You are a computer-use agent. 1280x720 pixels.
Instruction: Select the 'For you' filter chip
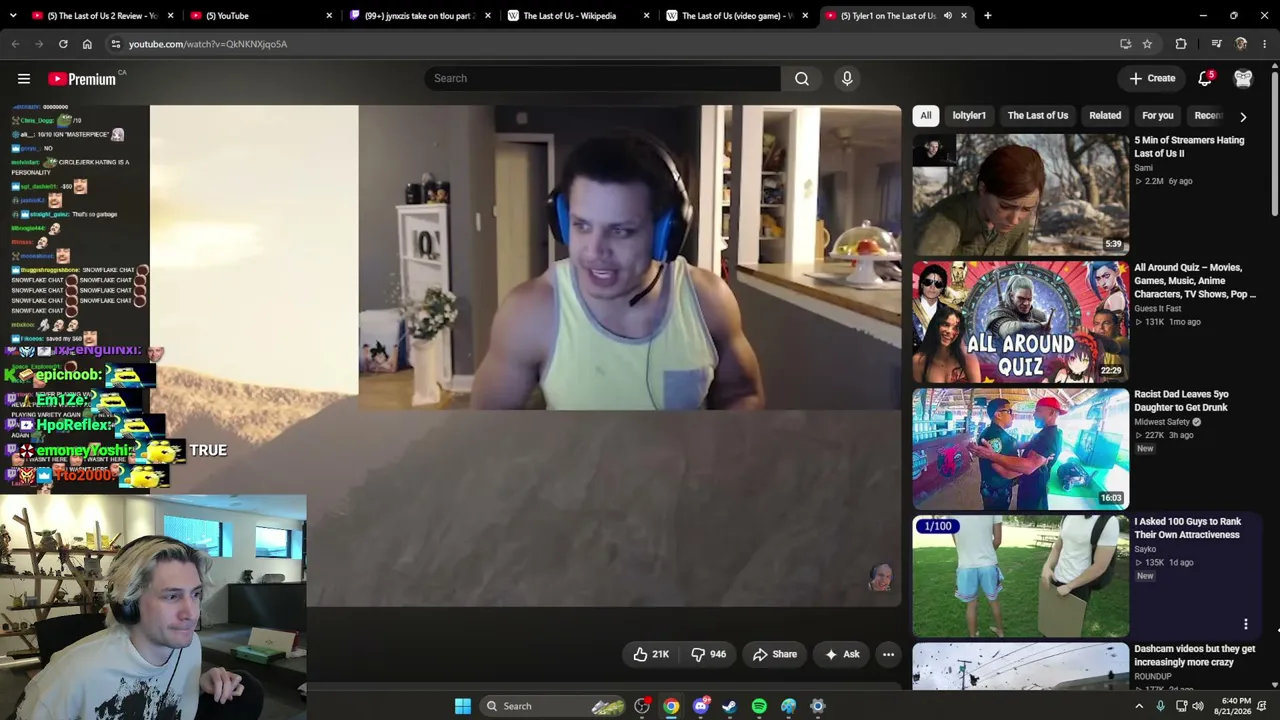tap(1158, 116)
